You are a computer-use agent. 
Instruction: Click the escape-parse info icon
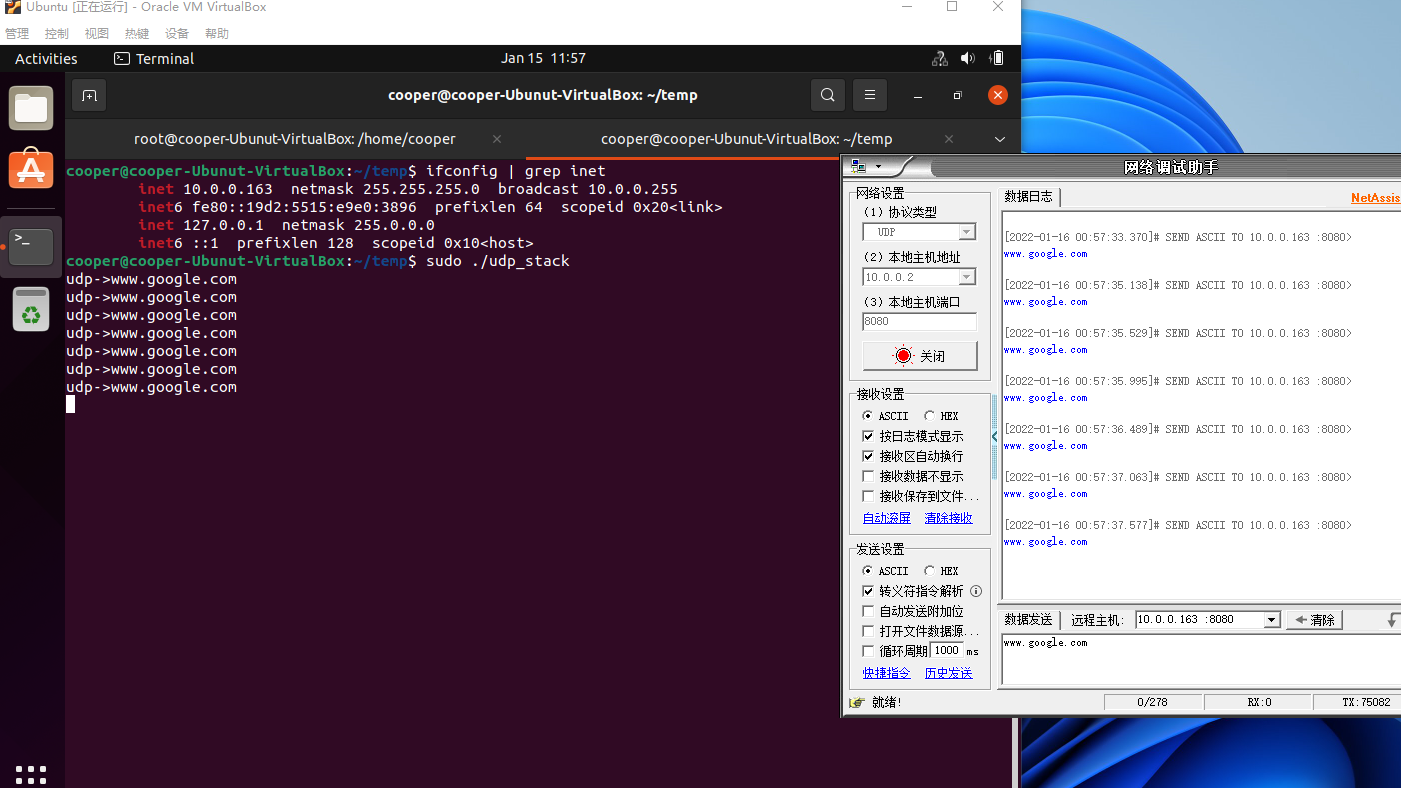pos(976,591)
